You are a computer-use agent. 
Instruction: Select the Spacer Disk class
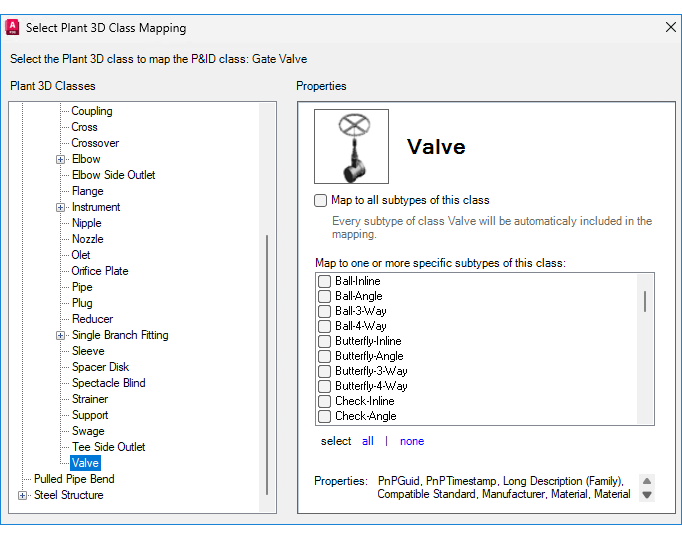point(100,367)
